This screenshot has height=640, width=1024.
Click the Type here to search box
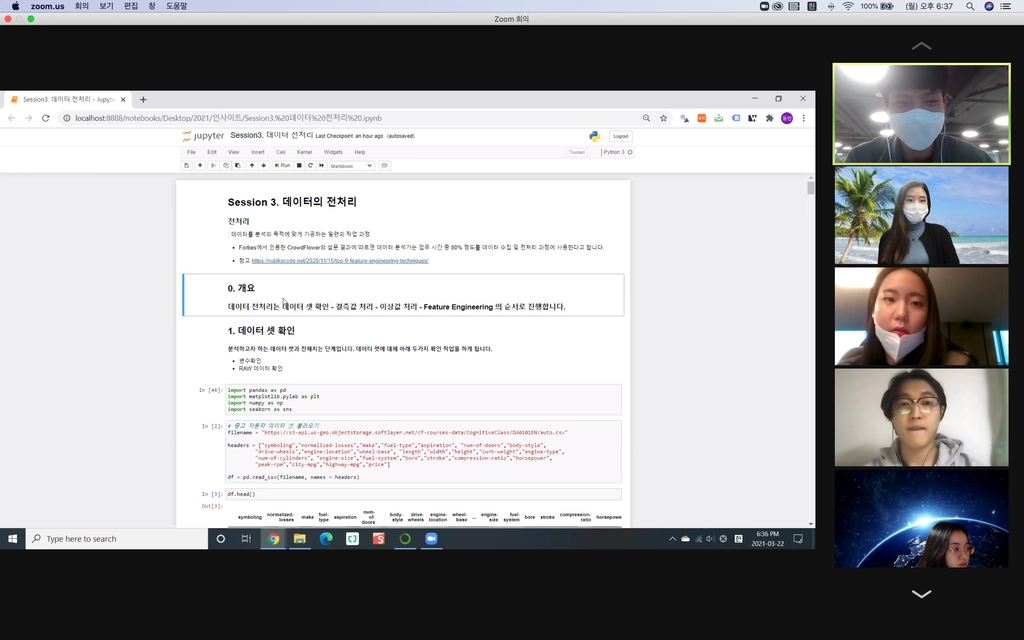[117, 539]
